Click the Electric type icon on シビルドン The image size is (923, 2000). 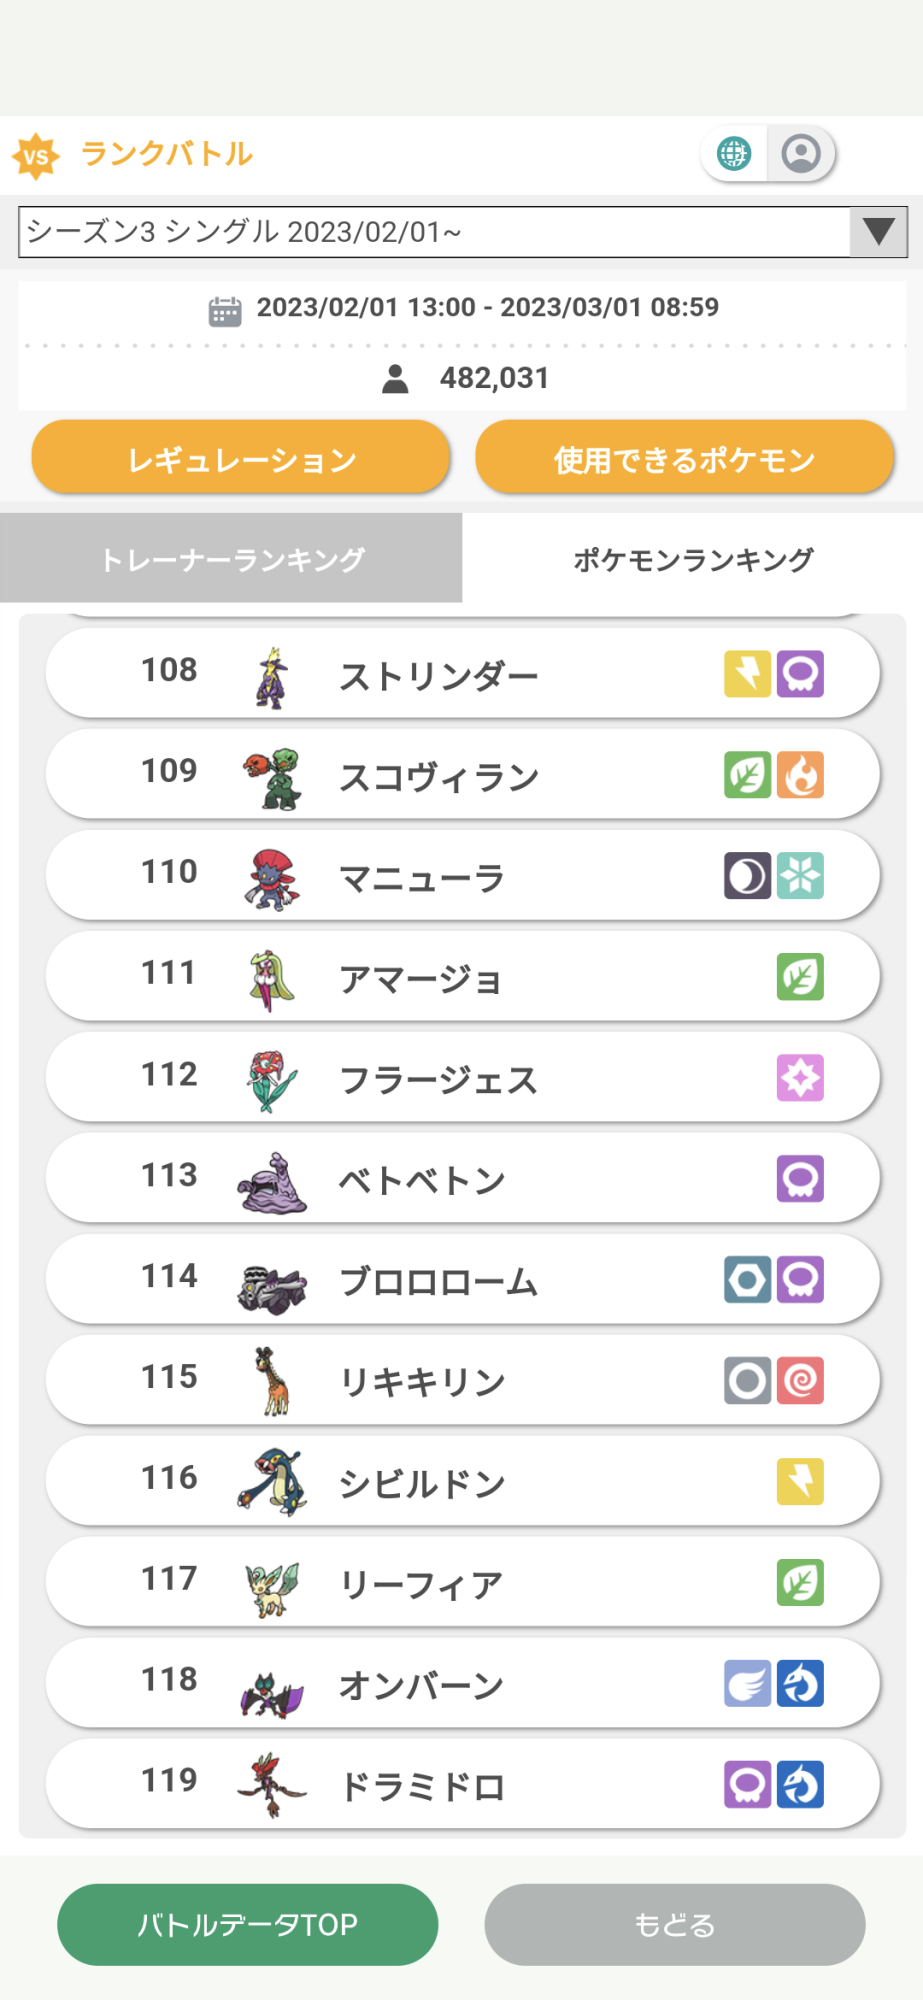coord(800,1482)
